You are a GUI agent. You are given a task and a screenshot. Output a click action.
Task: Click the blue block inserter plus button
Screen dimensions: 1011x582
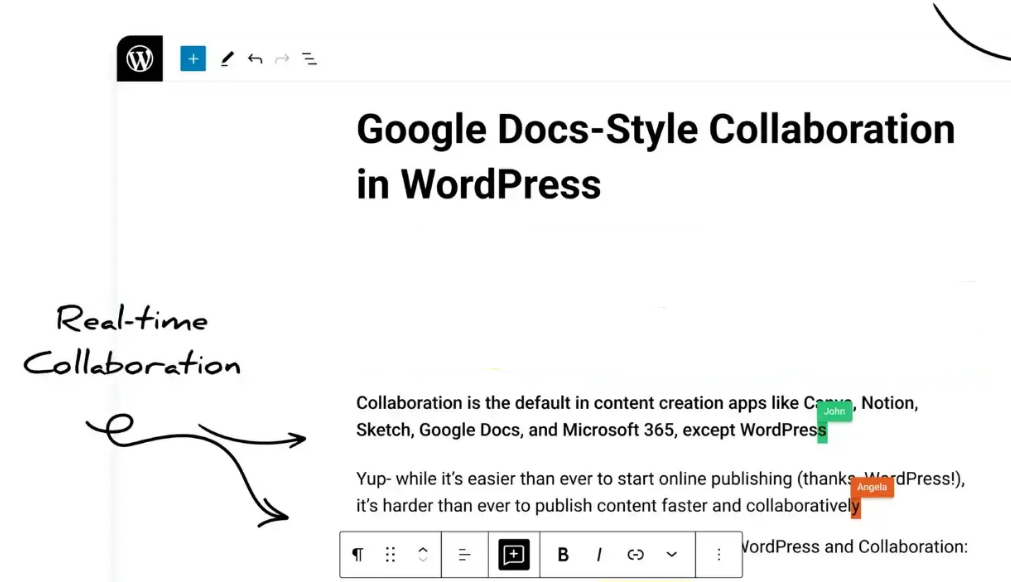pyautogui.click(x=193, y=59)
